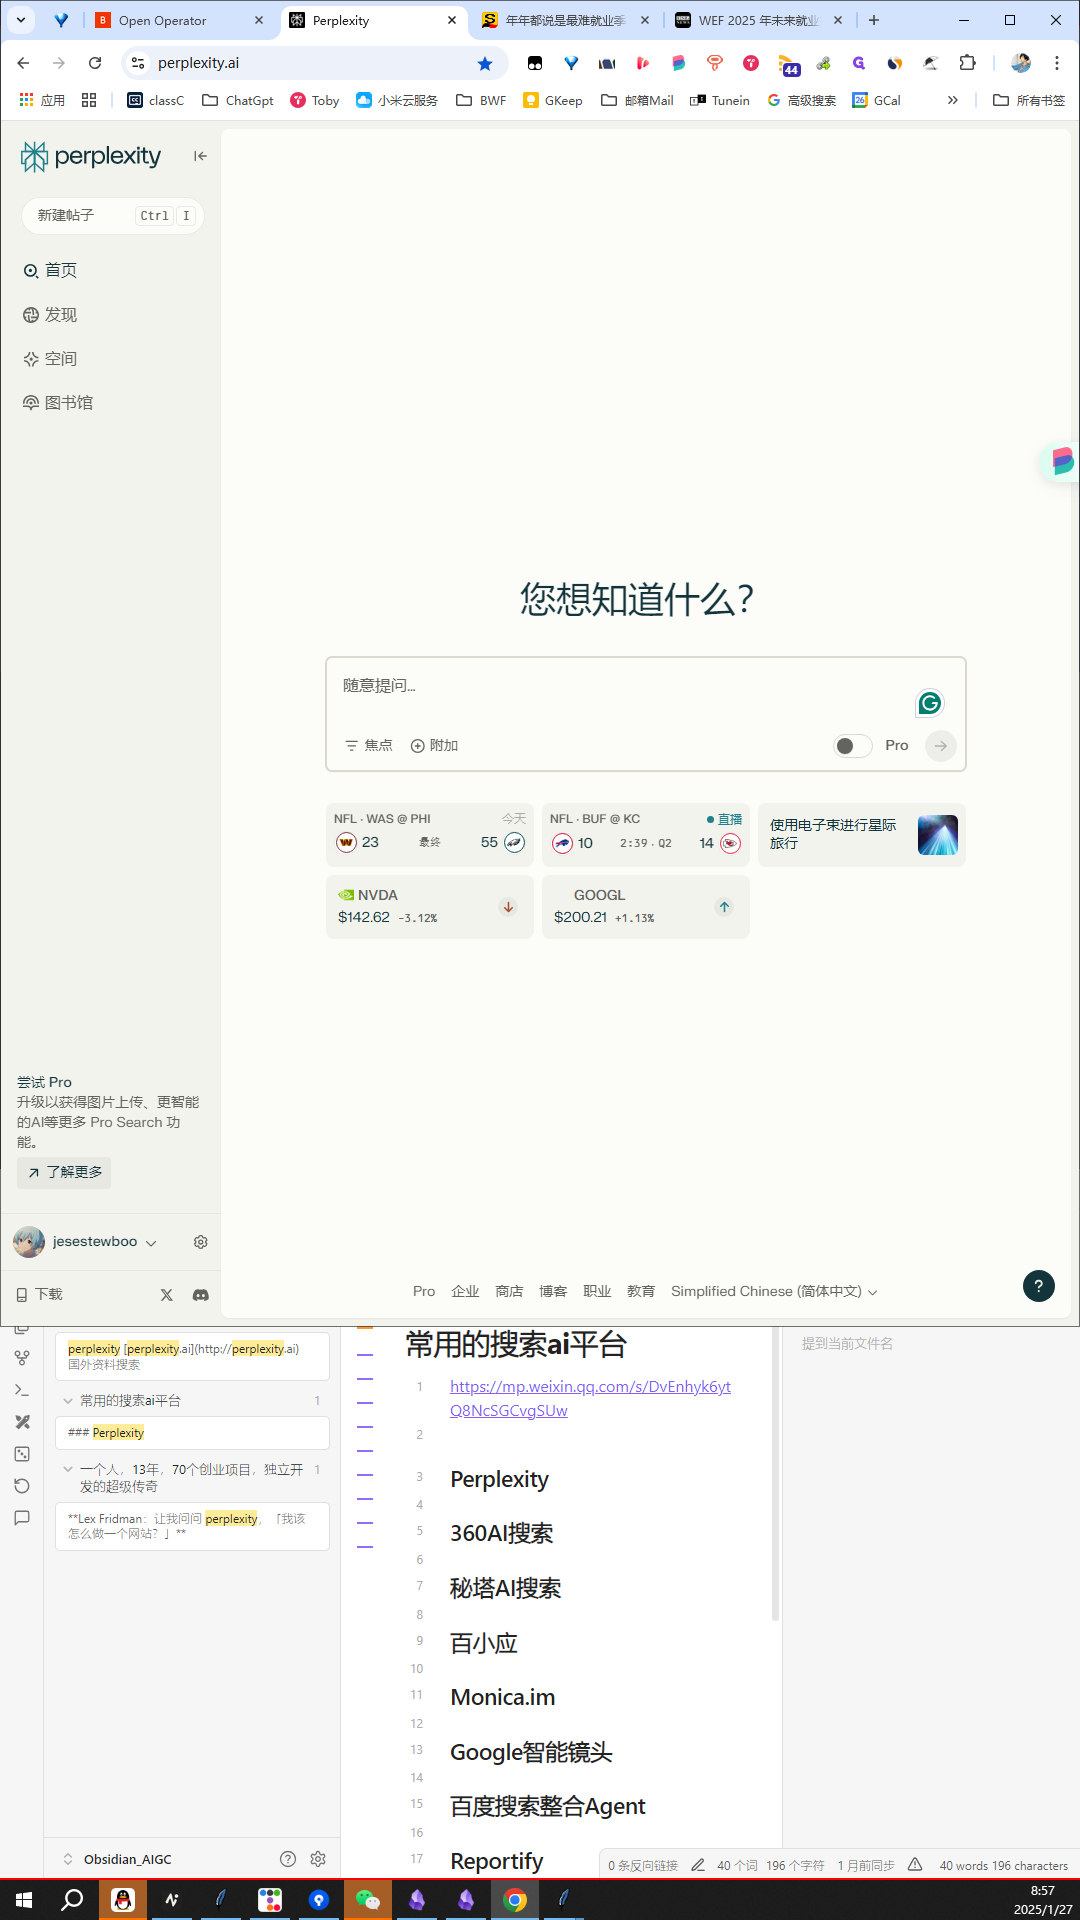Open Perplexity account settings gear
The width and height of the screenshot is (1080, 1920).
click(200, 1242)
